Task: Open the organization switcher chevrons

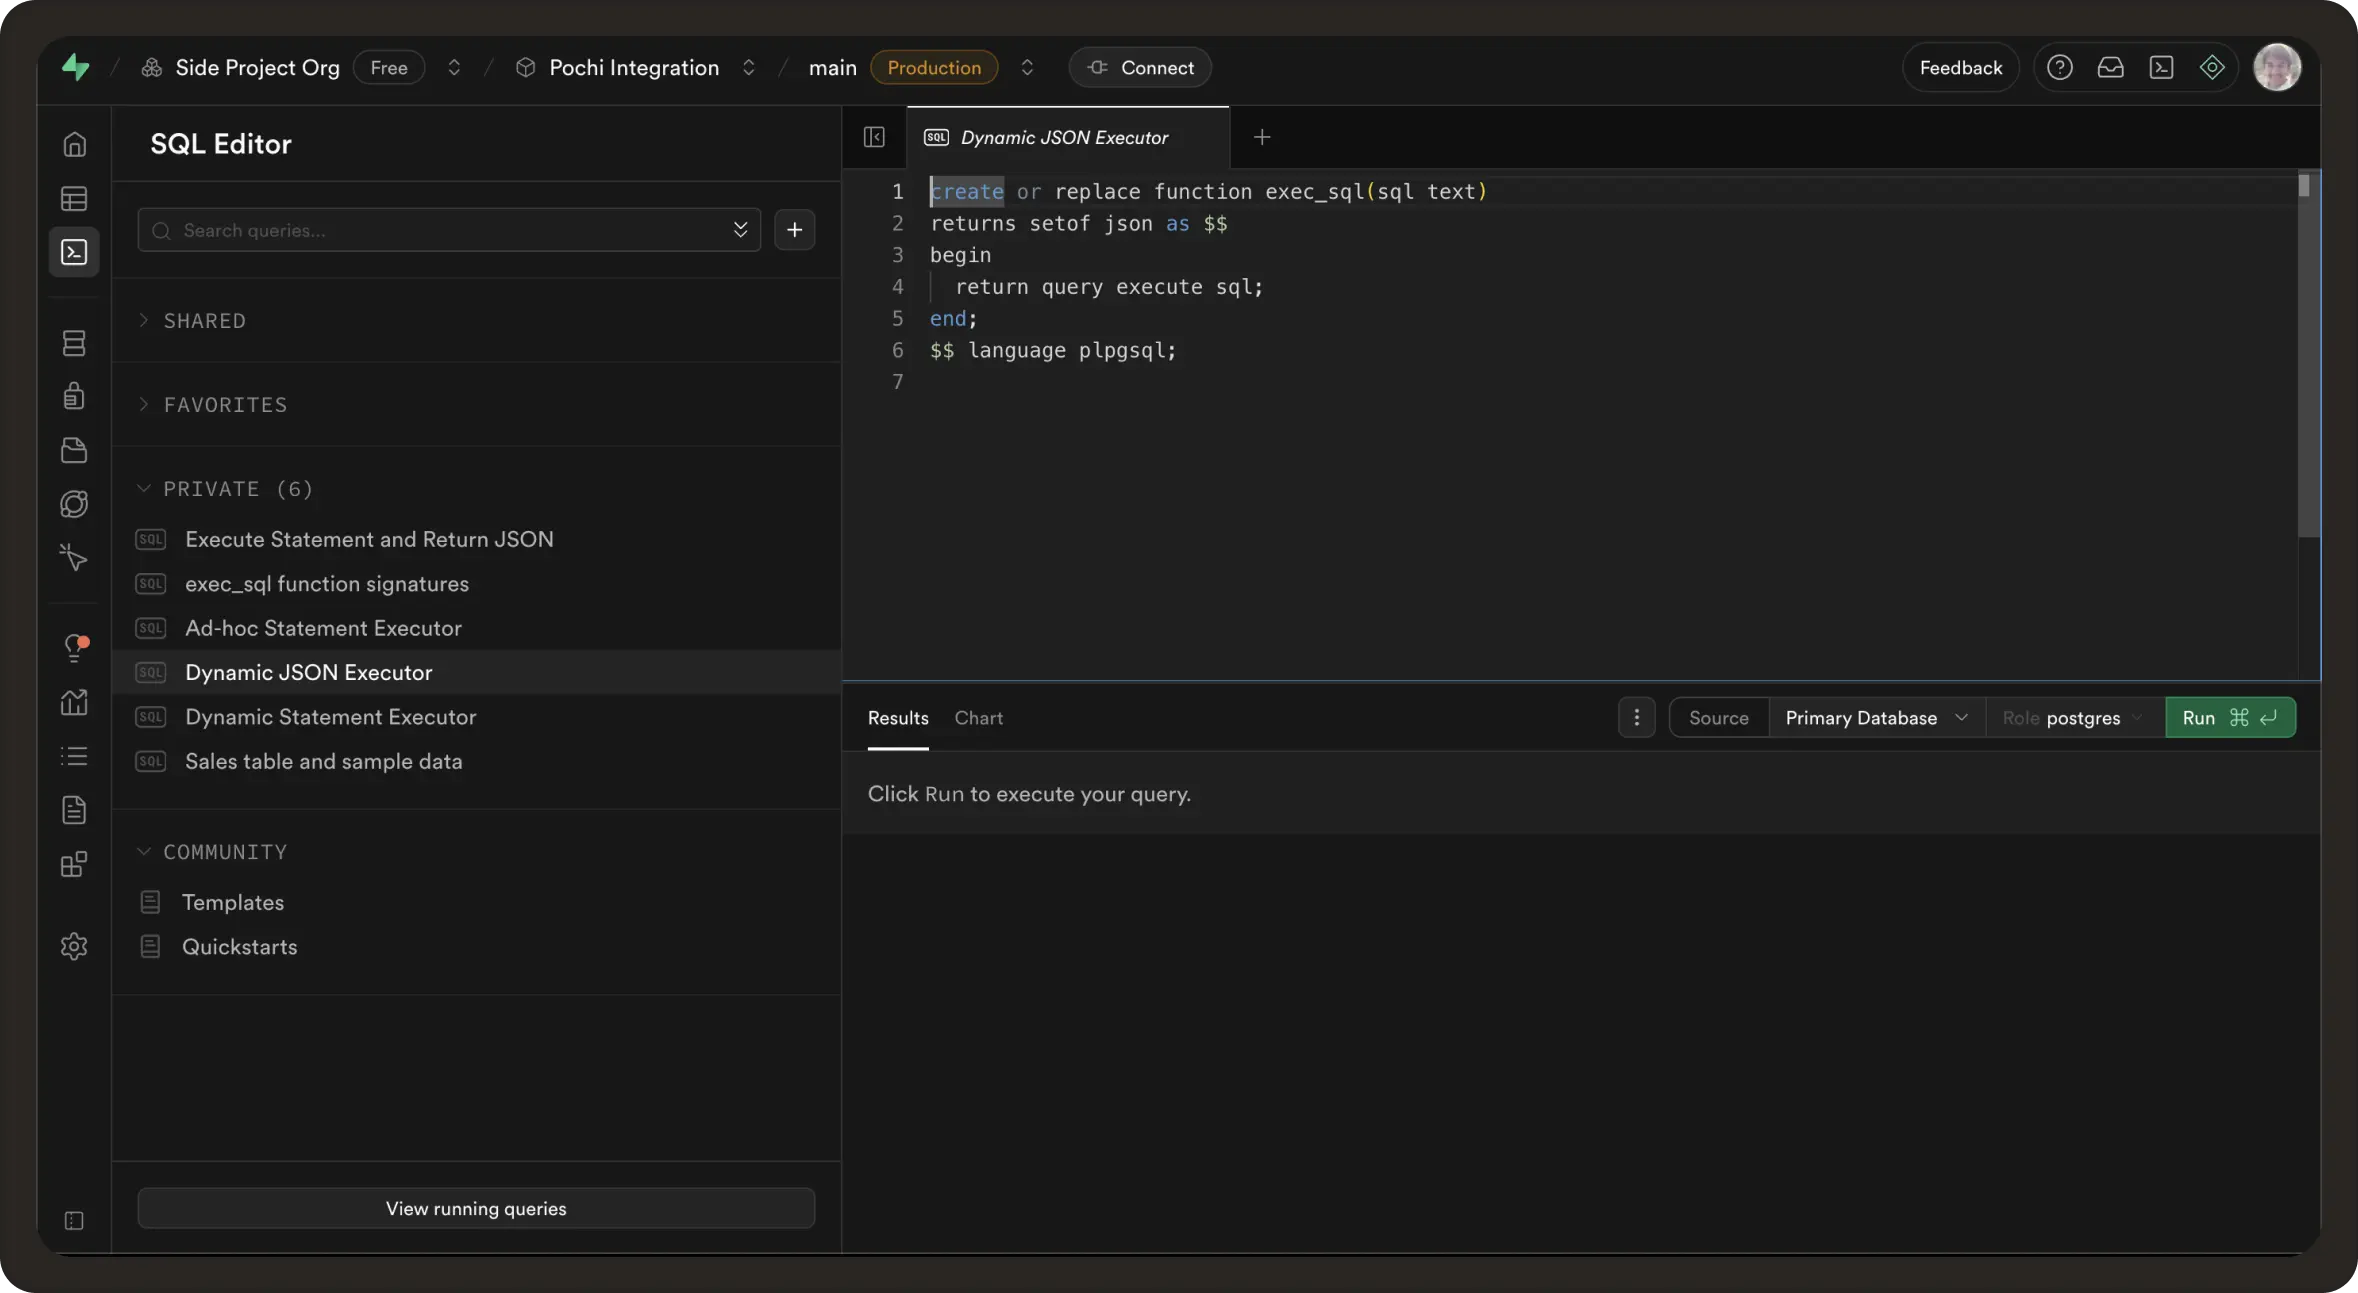Action: 454,68
